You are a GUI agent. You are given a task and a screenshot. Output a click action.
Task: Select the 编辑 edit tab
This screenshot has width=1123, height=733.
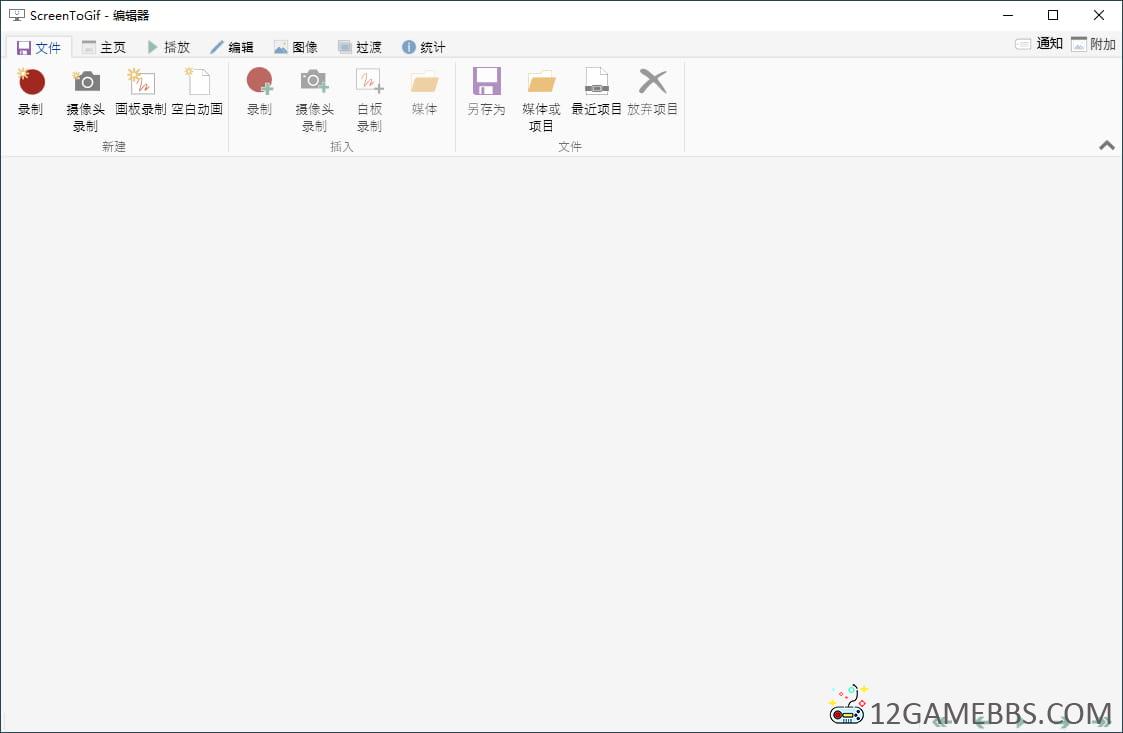(232, 47)
